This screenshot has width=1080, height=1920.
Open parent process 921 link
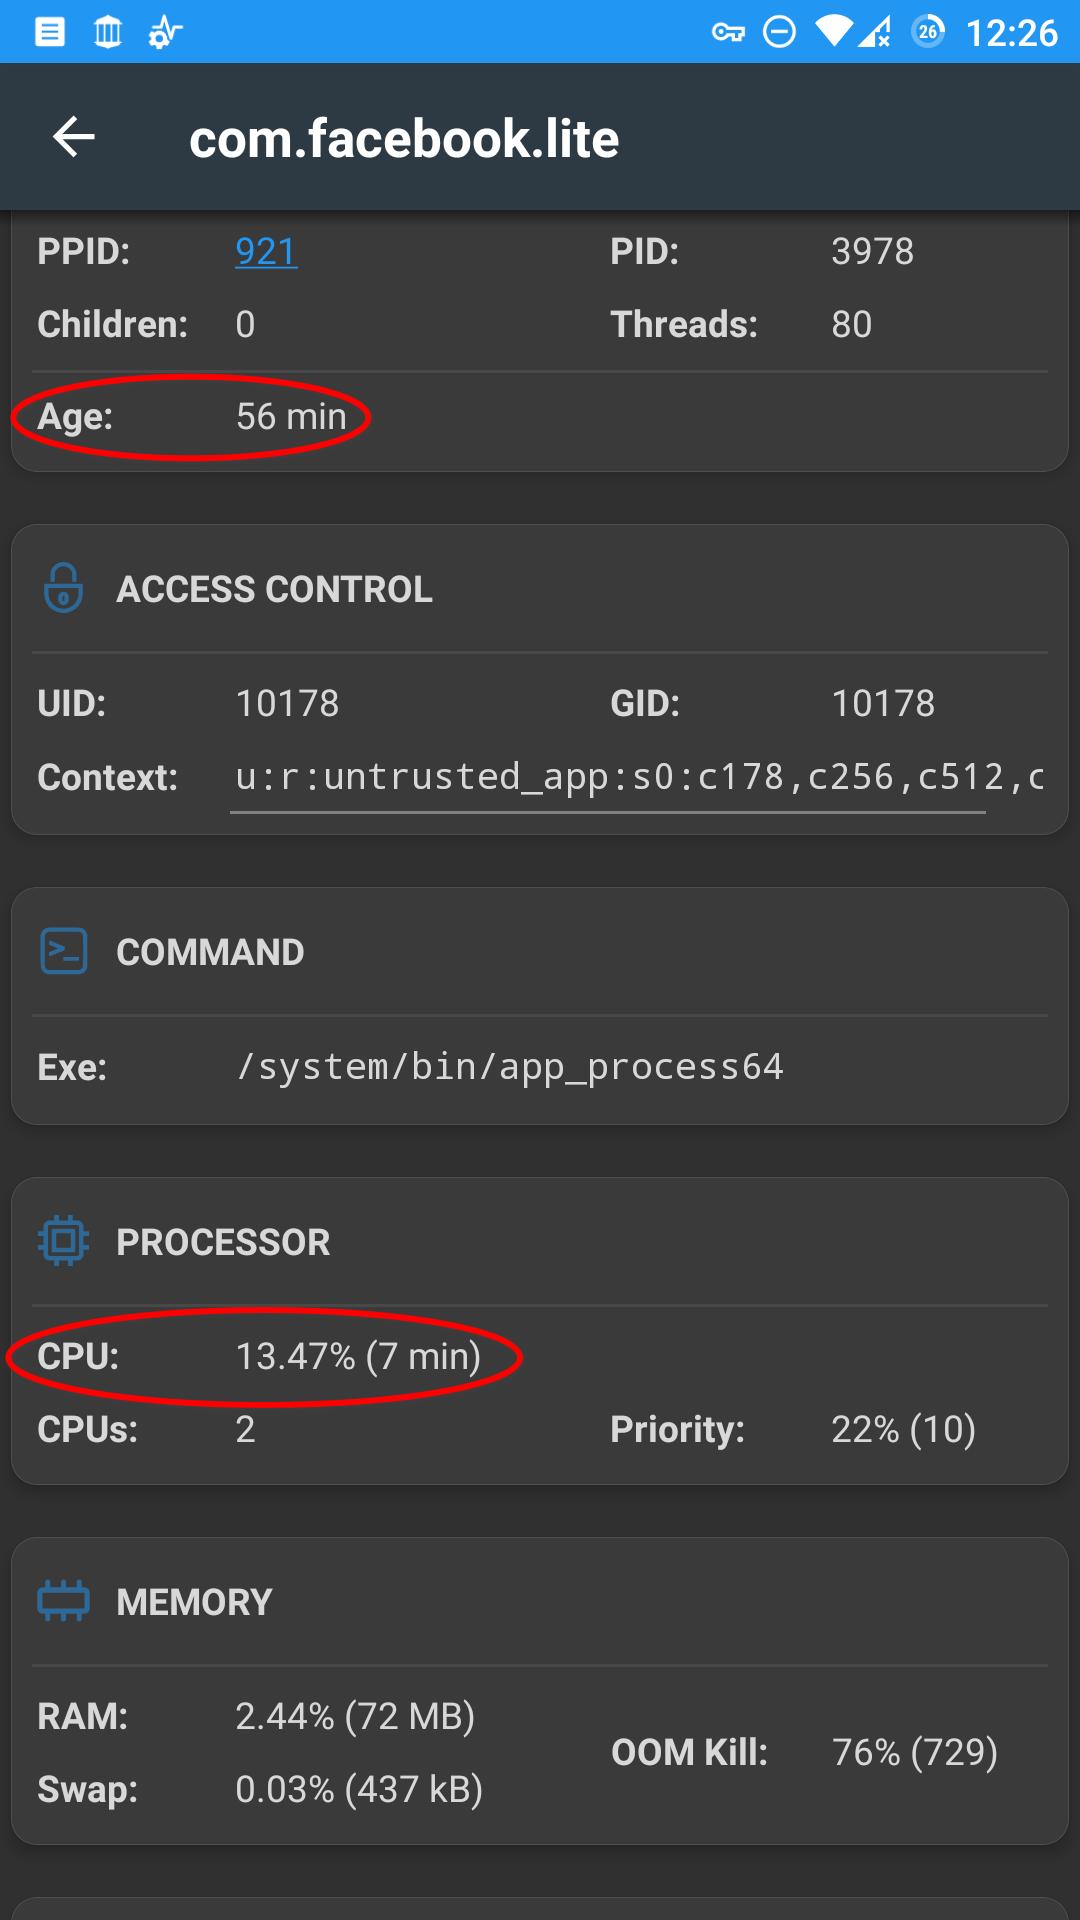coord(266,251)
